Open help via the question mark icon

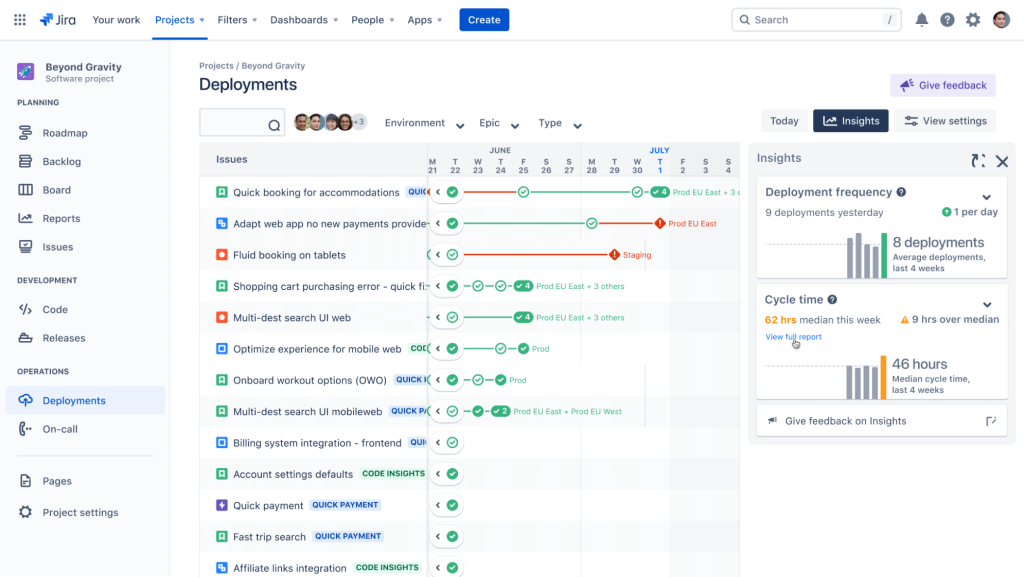[947, 19]
